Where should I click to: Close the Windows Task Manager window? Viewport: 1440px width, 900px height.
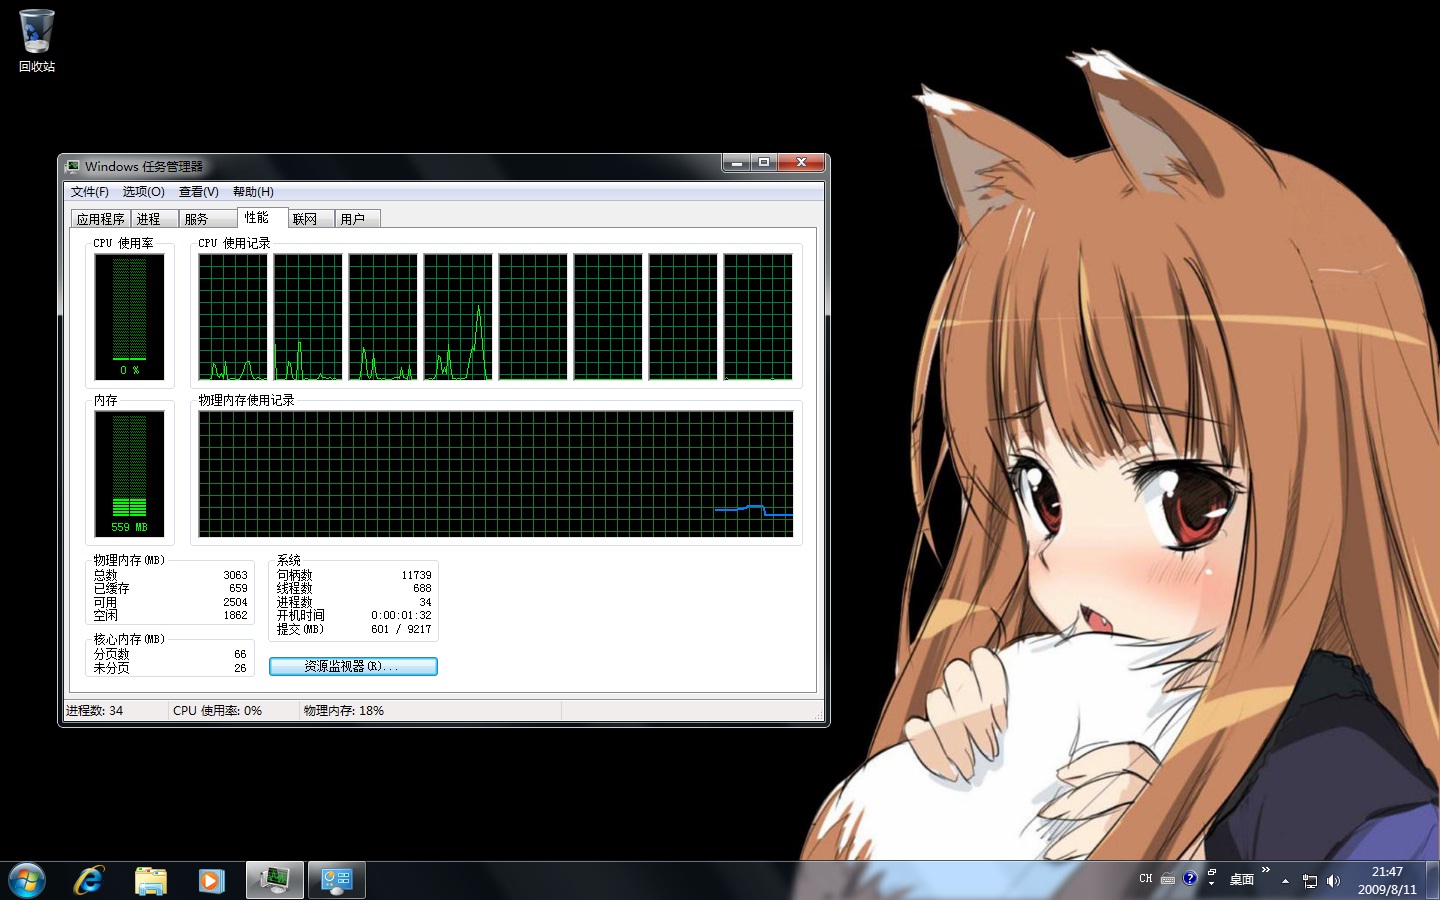(801, 162)
